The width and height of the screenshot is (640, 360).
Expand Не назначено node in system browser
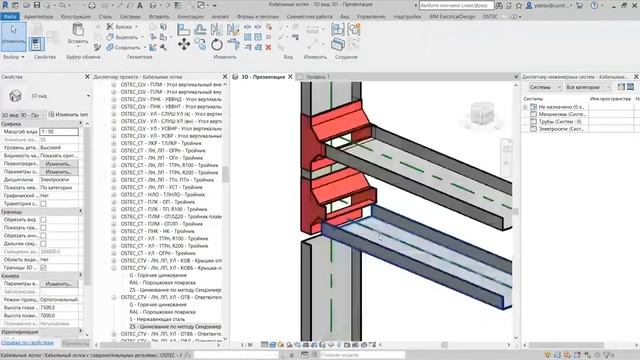click(525, 107)
